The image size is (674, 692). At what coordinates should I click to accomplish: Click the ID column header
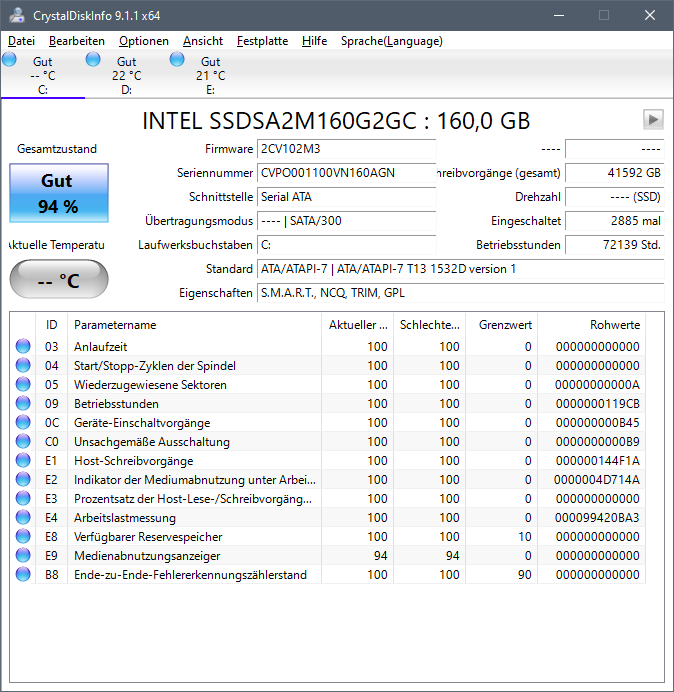tap(51, 325)
